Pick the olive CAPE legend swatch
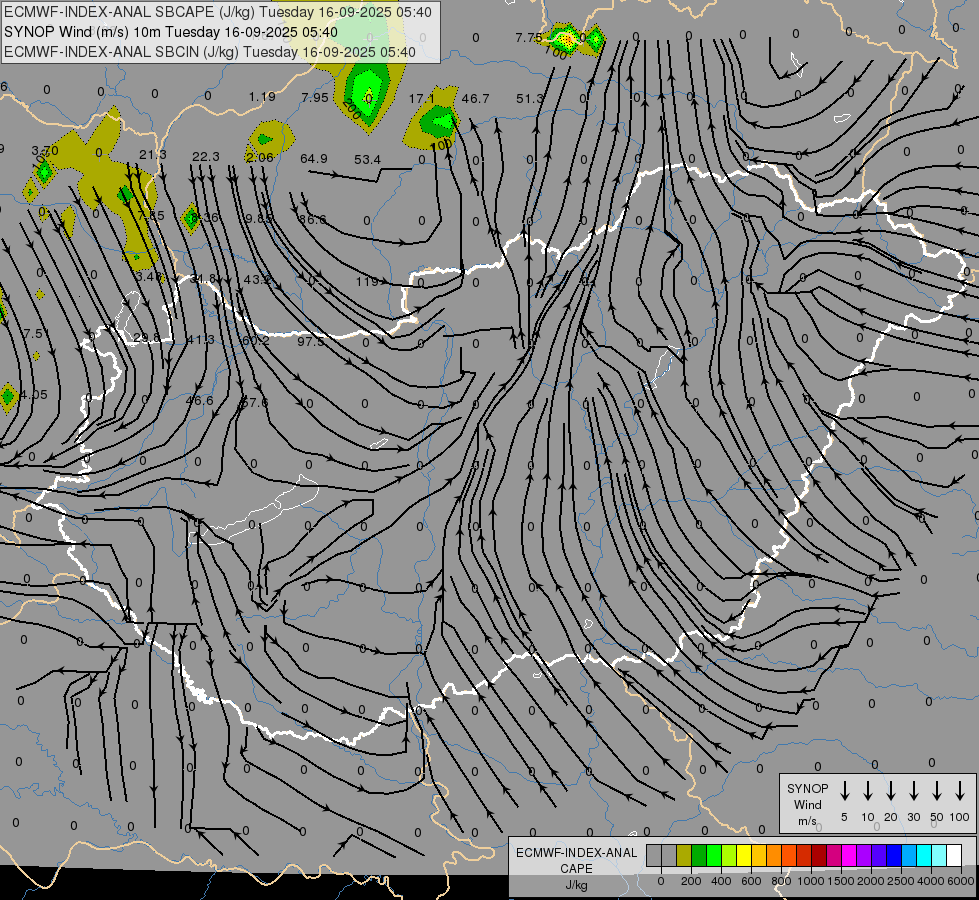 [x=684, y=855]
